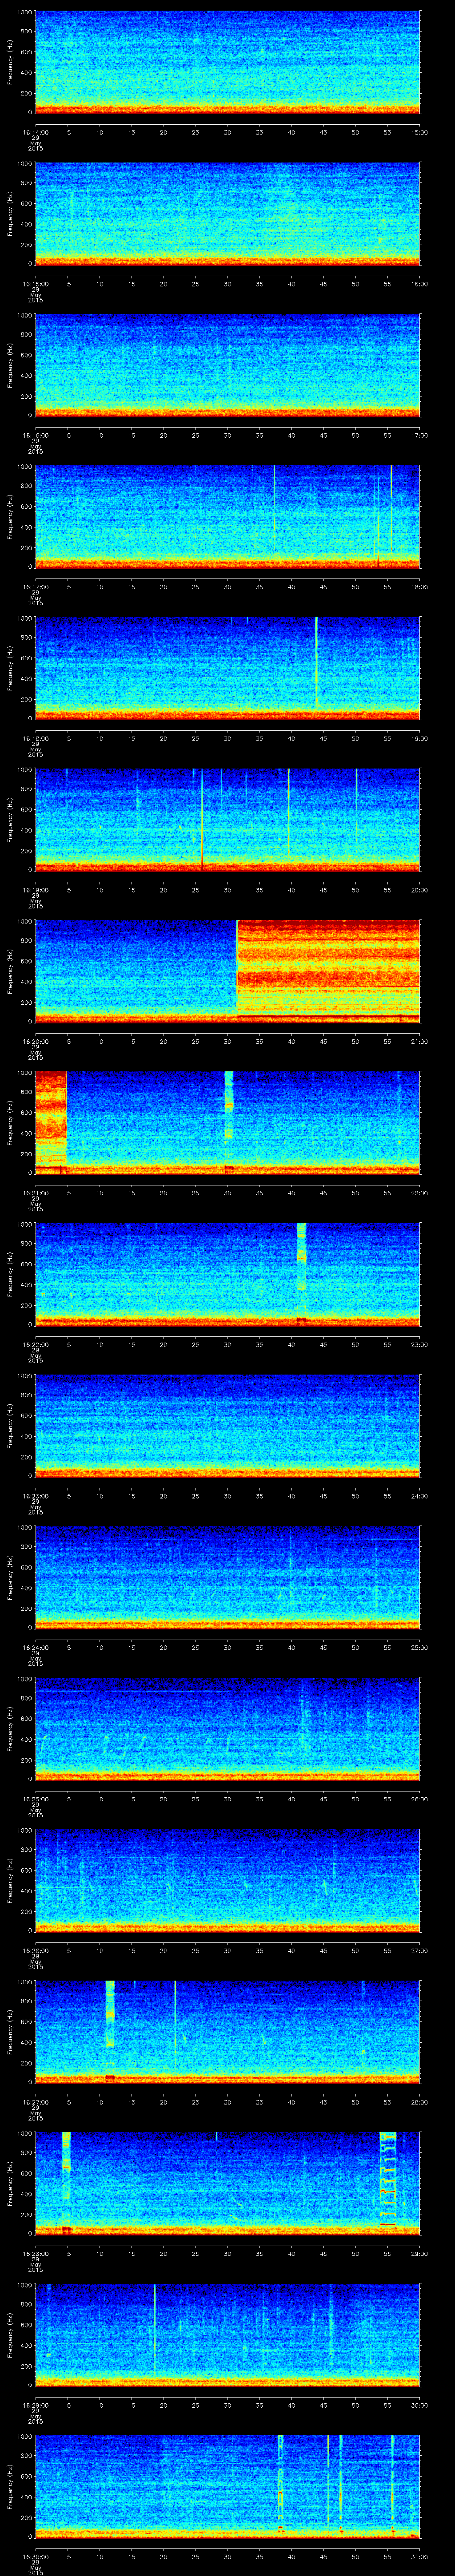Select the spectrogram panel starting at 16:14:00
Screen dimensions: 455x2576
tap(227, 62)
